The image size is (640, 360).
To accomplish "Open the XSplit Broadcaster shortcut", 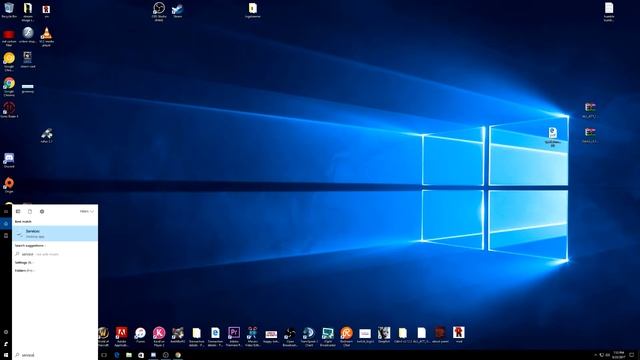I will [x=328, y=336].
